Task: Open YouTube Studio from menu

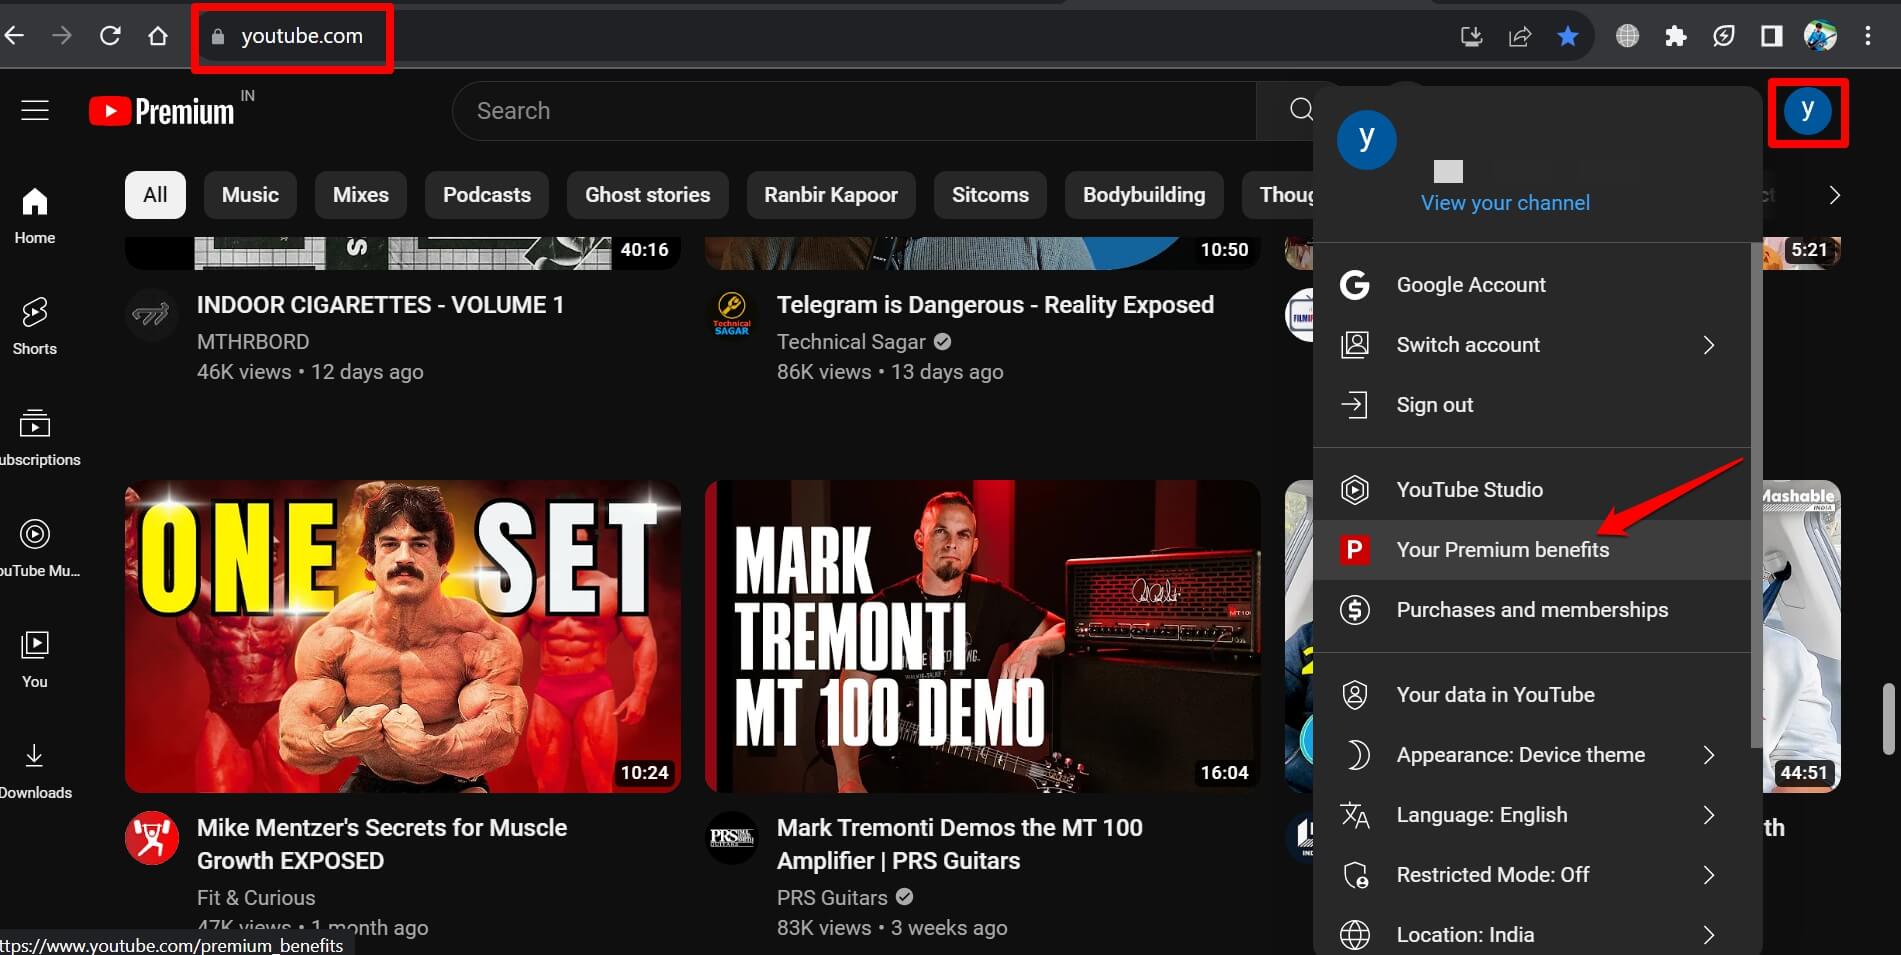Action: (1531, 490)
